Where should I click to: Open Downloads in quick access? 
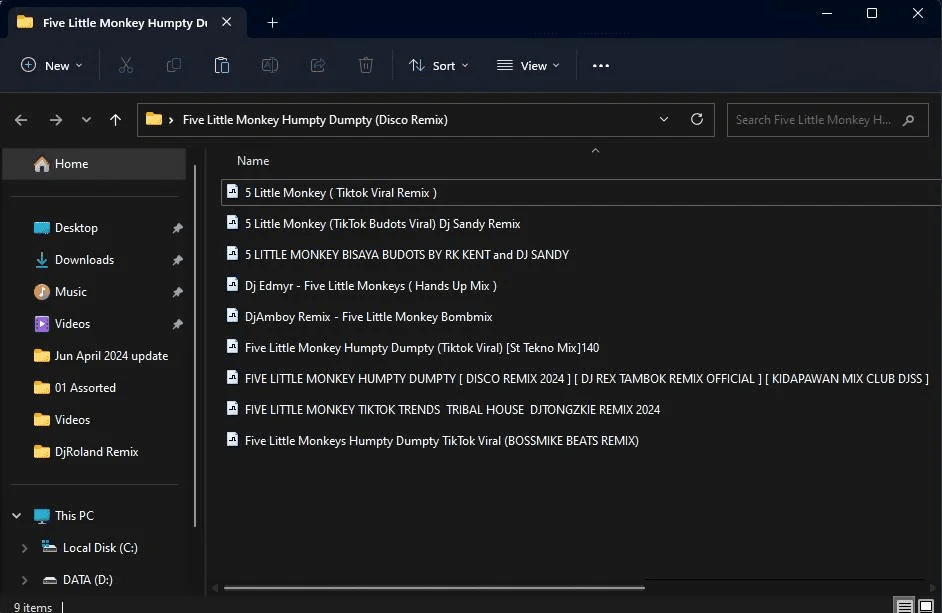pos(84,260)
